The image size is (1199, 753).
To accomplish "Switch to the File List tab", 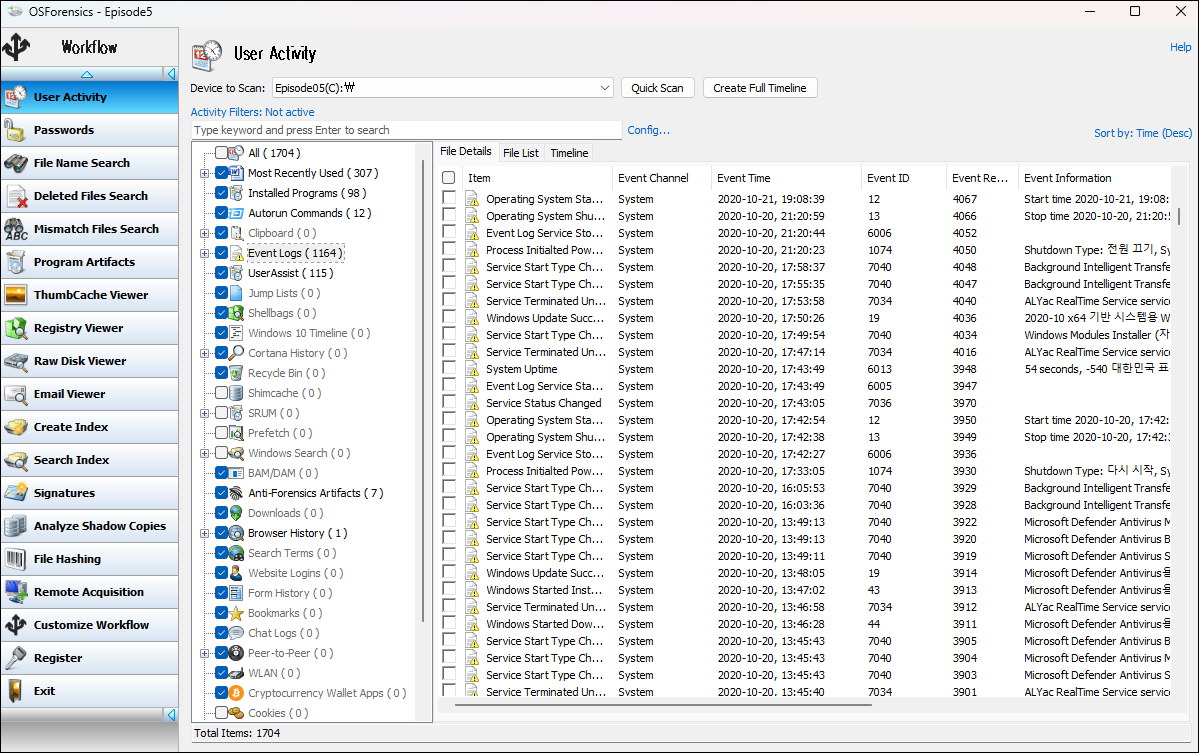I will point(521,153).
